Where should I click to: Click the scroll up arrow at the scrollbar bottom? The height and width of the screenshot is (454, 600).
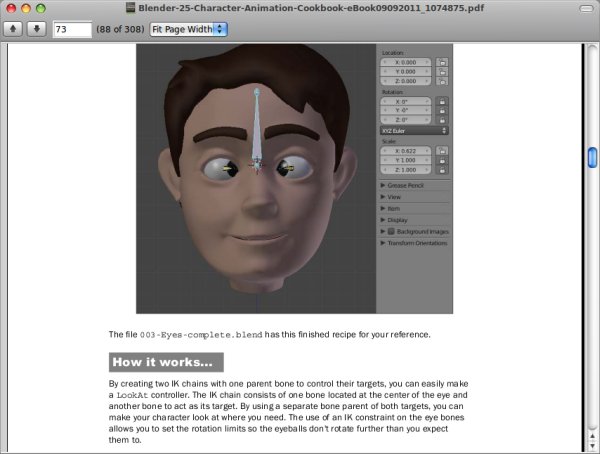pyautogui.click(x=592, y=436)
